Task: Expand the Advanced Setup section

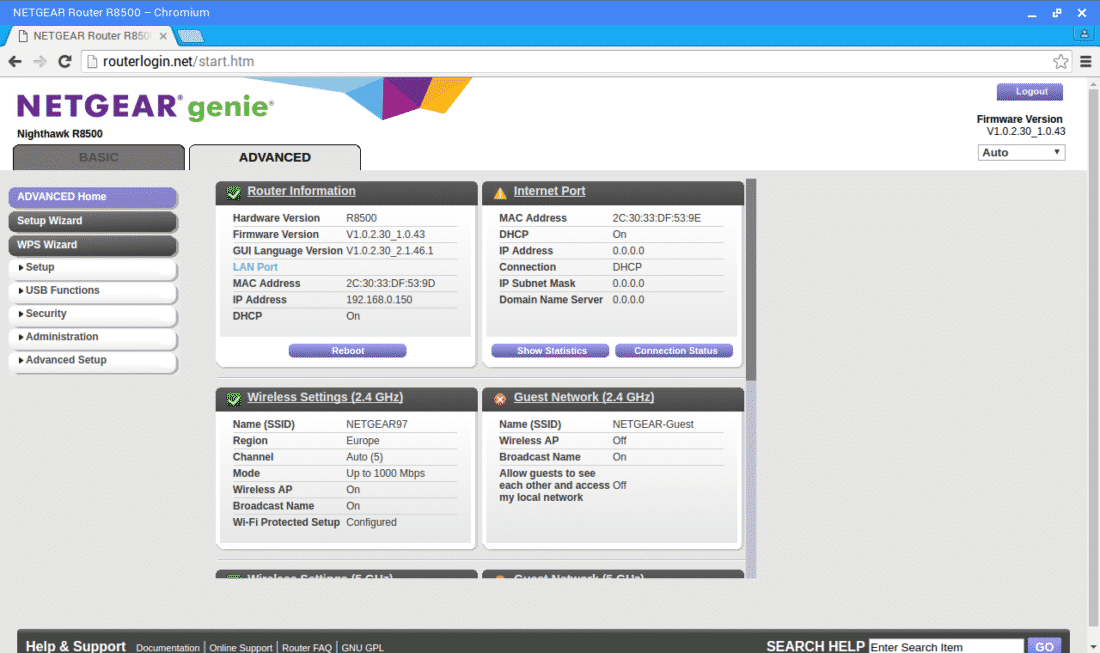Action: (x=93, y=360)
